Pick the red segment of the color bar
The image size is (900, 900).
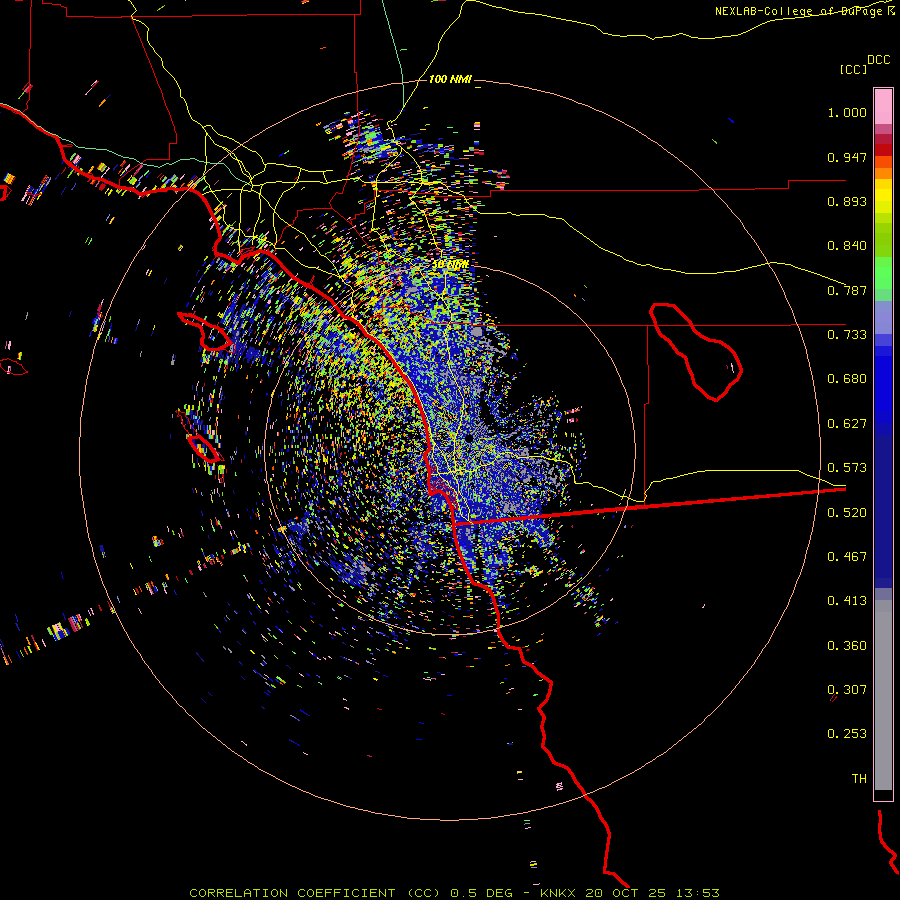(883, 150)
